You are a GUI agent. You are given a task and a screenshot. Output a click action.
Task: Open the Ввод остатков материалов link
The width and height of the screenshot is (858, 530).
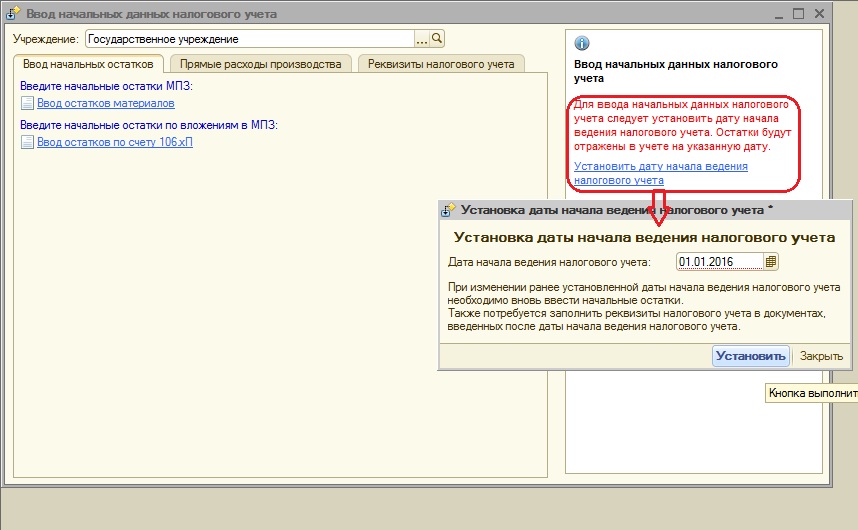click(106, 103)
